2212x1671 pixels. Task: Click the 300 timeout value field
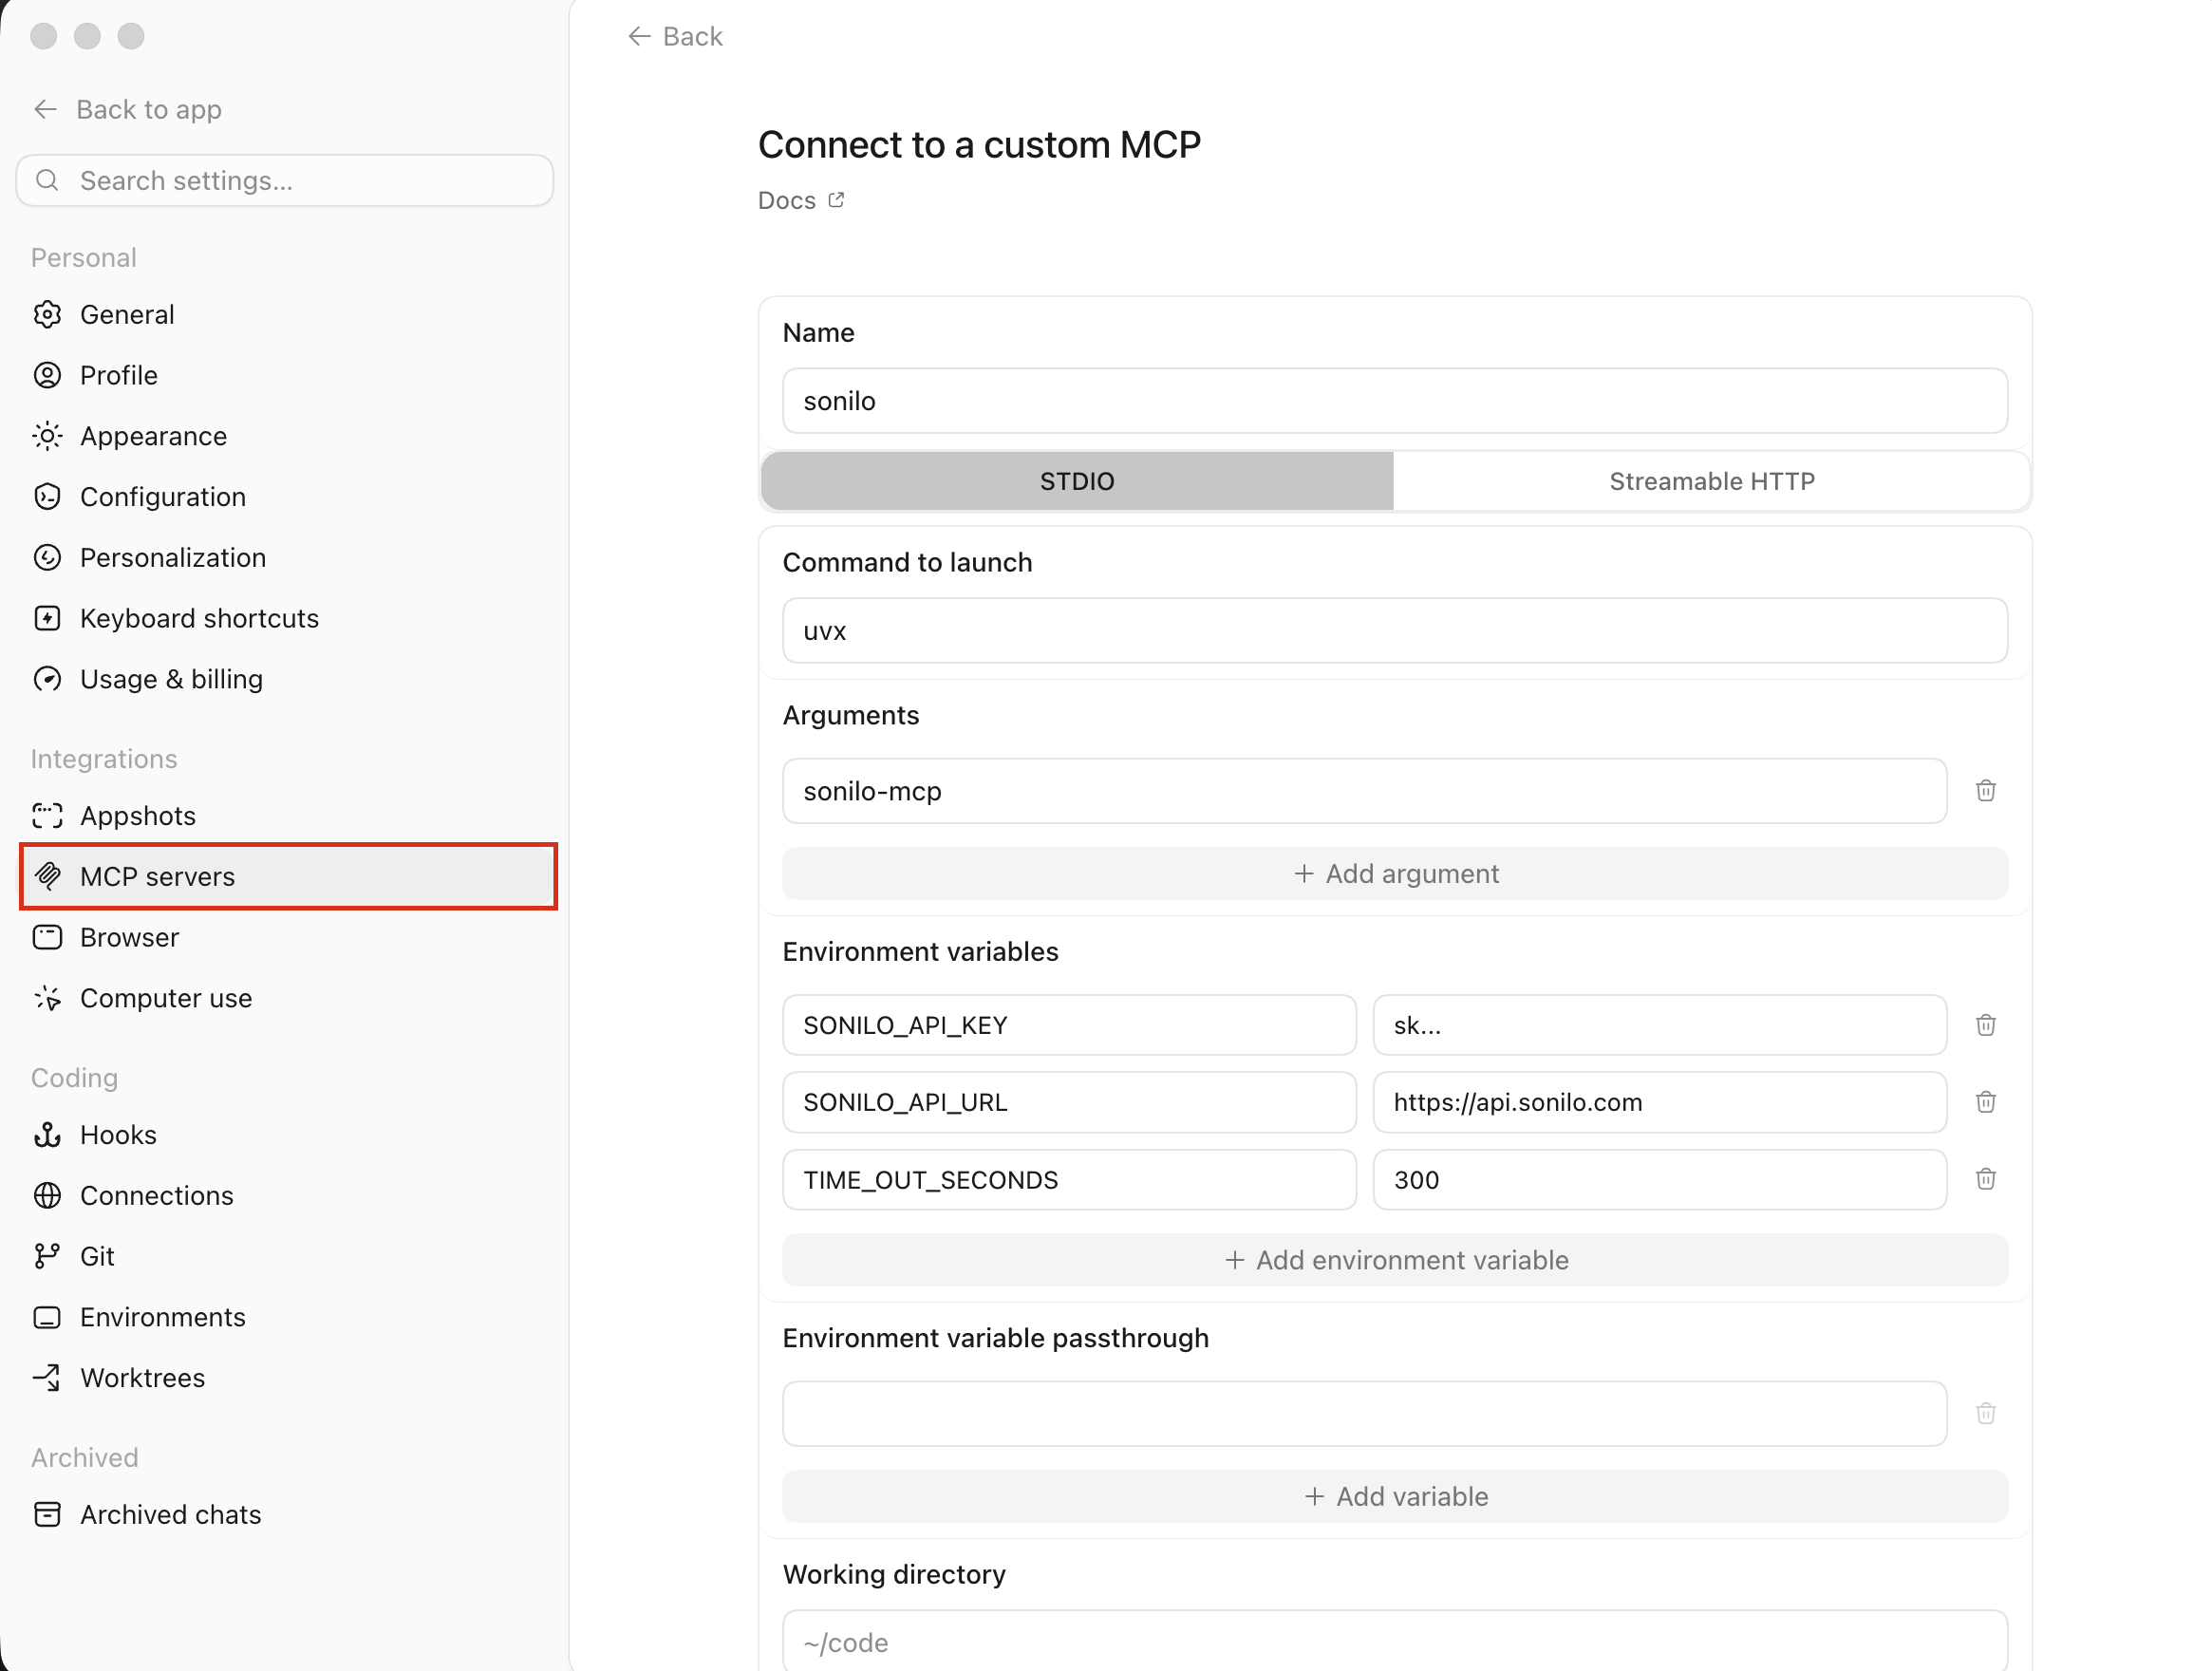[x=1659, y=1179]
